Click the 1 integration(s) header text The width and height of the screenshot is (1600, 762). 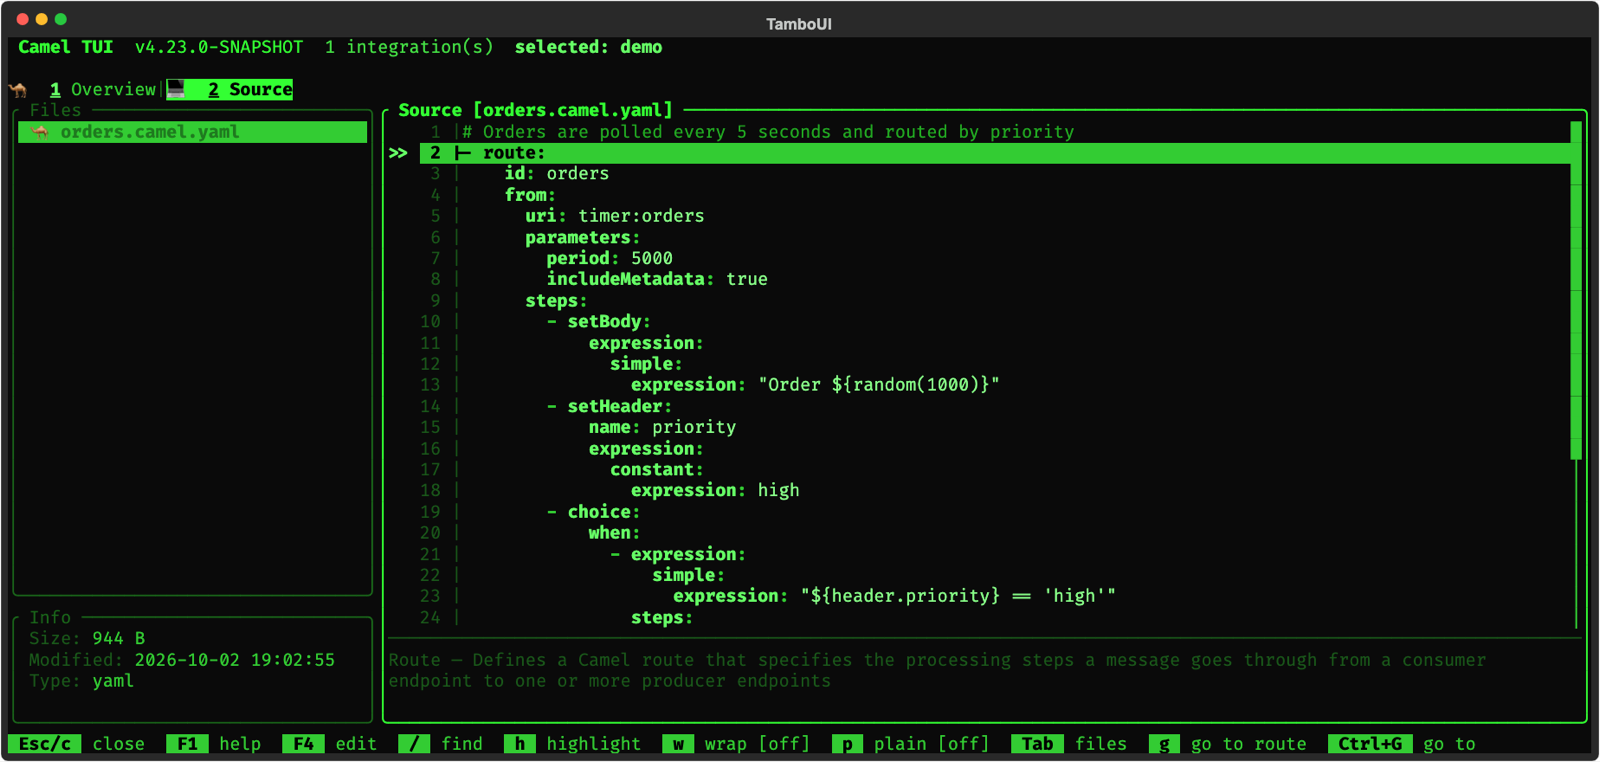(409, 47)
